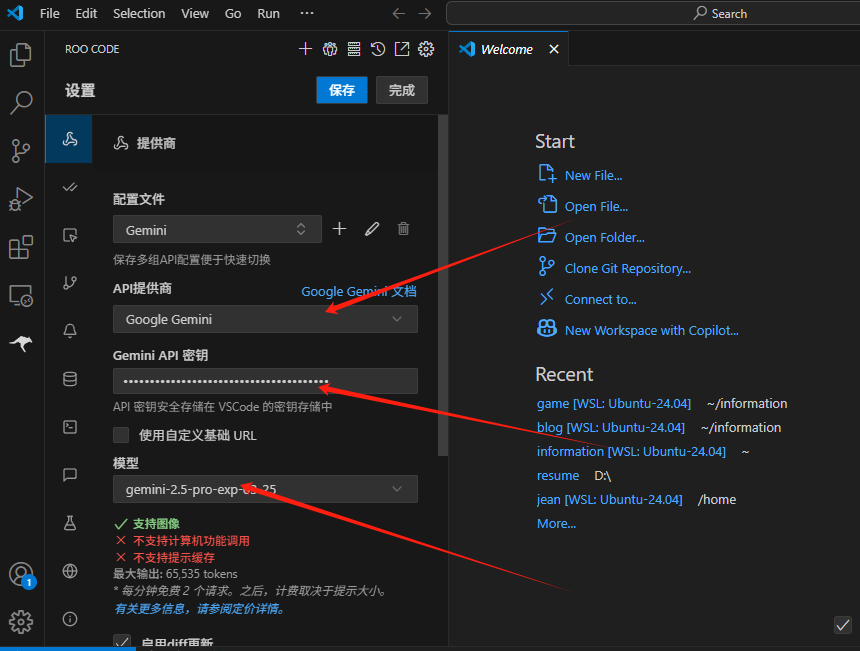Click Connect to... link
Viewport: 860px width, 651px height.
pos(601,299)
